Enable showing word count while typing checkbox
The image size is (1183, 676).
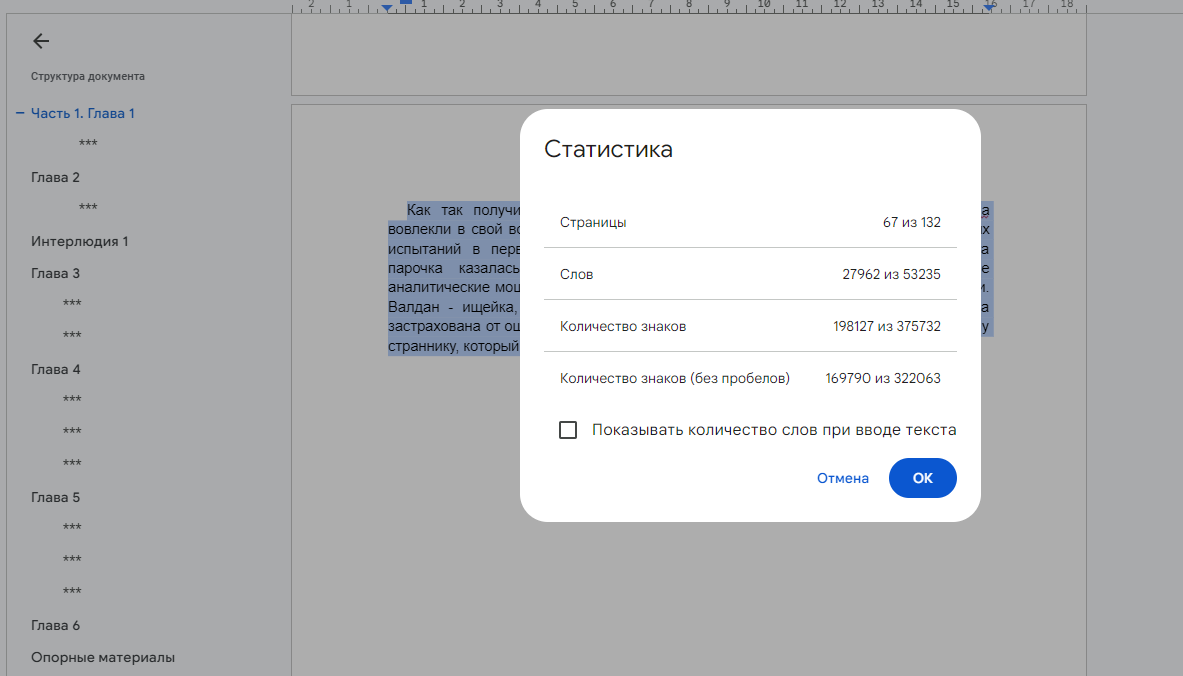568,430
